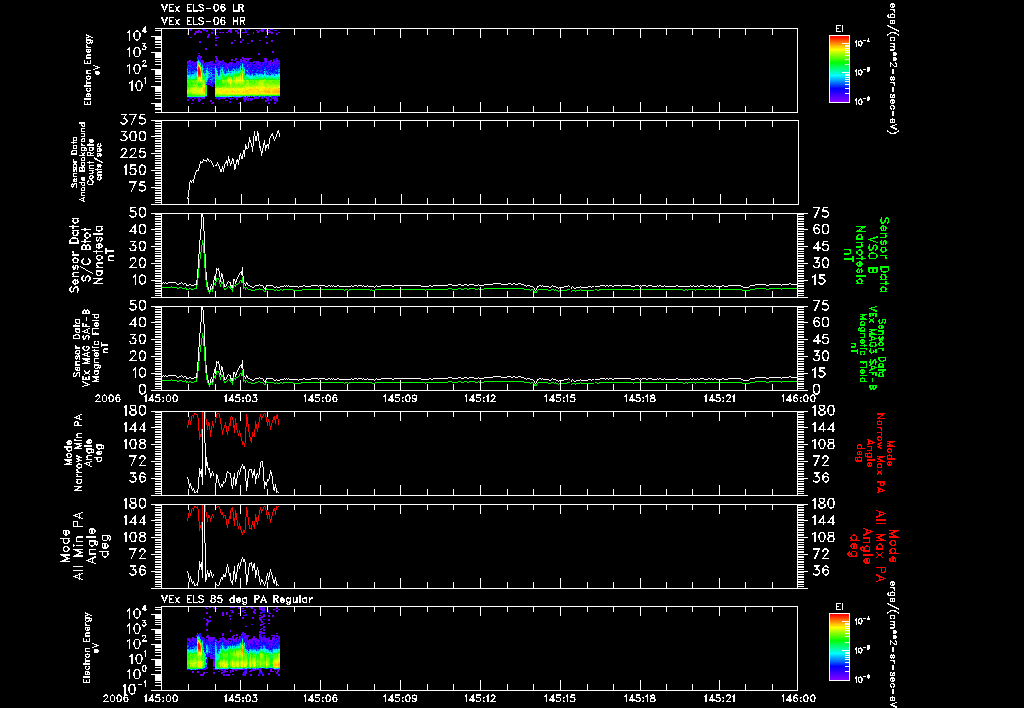The width and height of the screenshot is (1024, 708).
Task: Click the '30' tick on the VEx MAG SAF-B left axis
Action: 138,340
